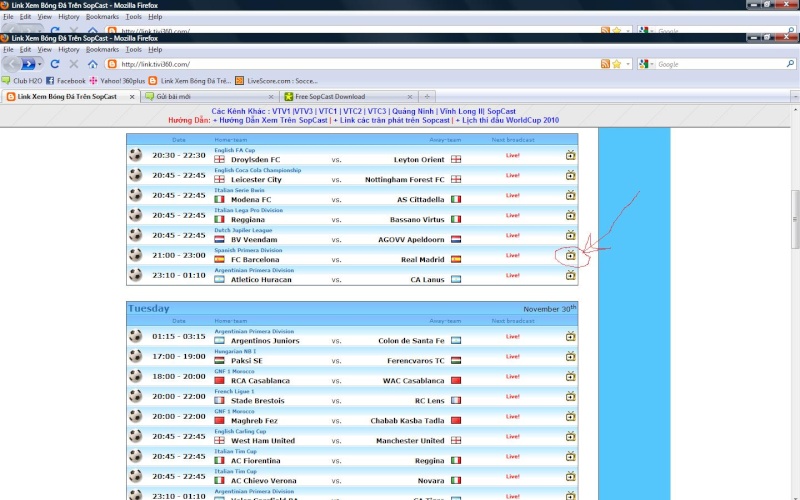Click the RSS feed icon in address bar
The width and height of the screenshot is (800, 500).
click(x=605, y=64)
